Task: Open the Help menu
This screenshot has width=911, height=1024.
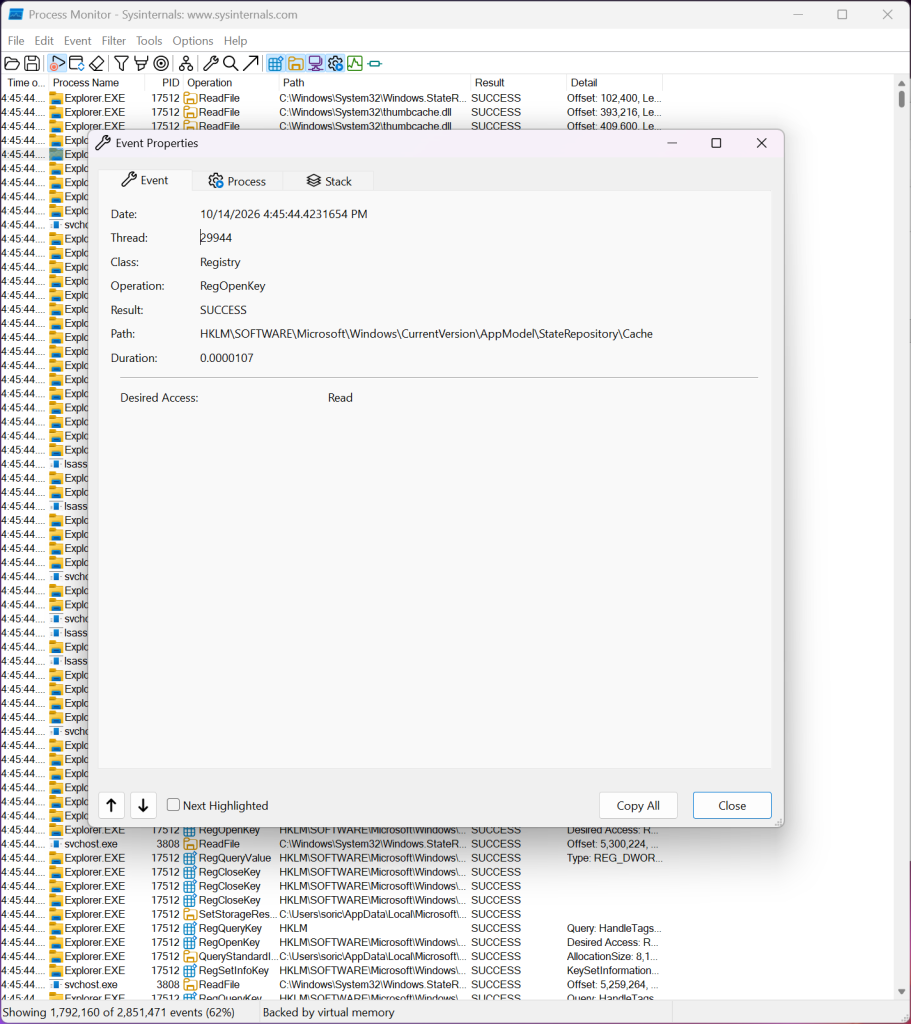Action: click(235, 40)
